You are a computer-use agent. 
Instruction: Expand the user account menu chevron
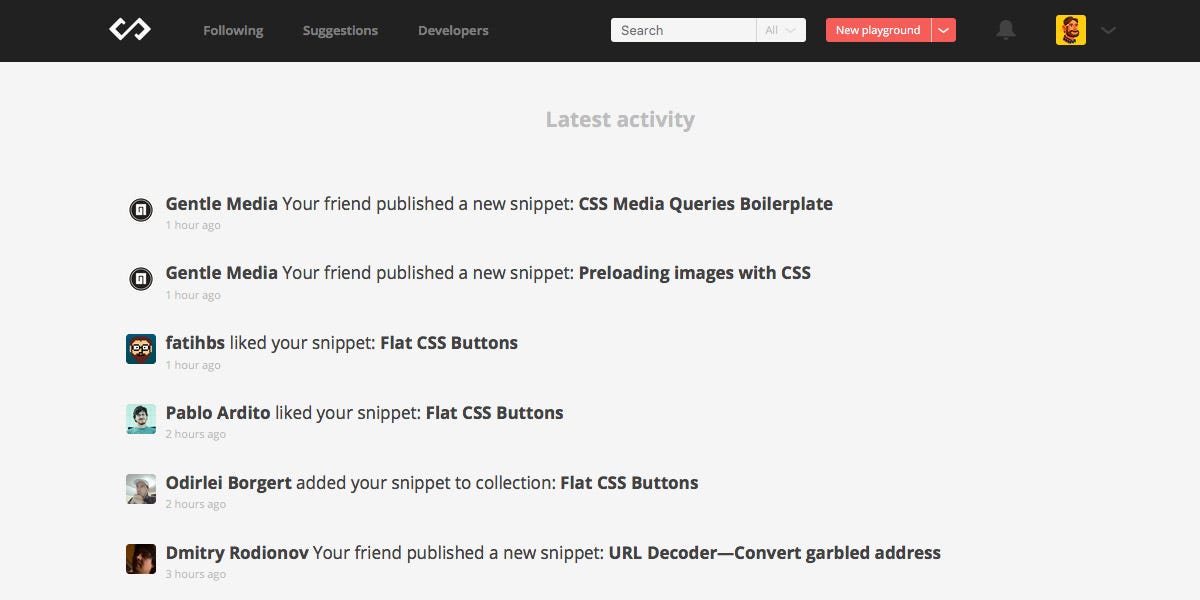point(1108,30)
